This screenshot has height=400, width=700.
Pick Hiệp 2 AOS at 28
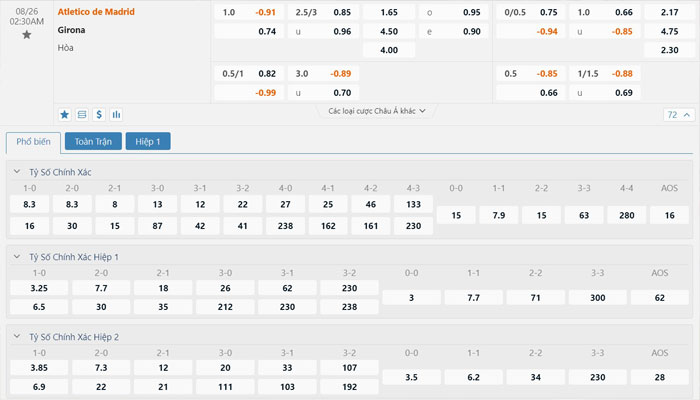[660, 377]
